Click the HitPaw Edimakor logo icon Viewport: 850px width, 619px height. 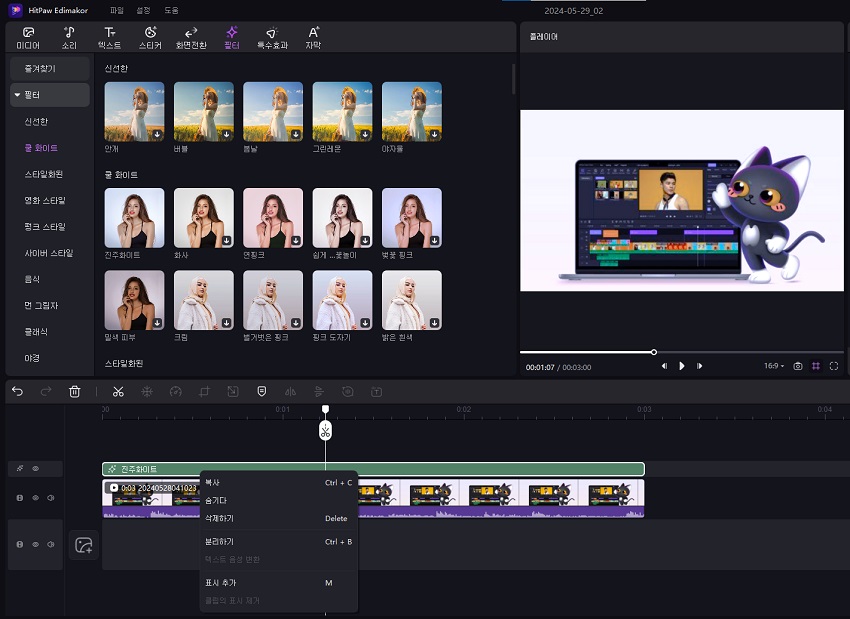16,10
